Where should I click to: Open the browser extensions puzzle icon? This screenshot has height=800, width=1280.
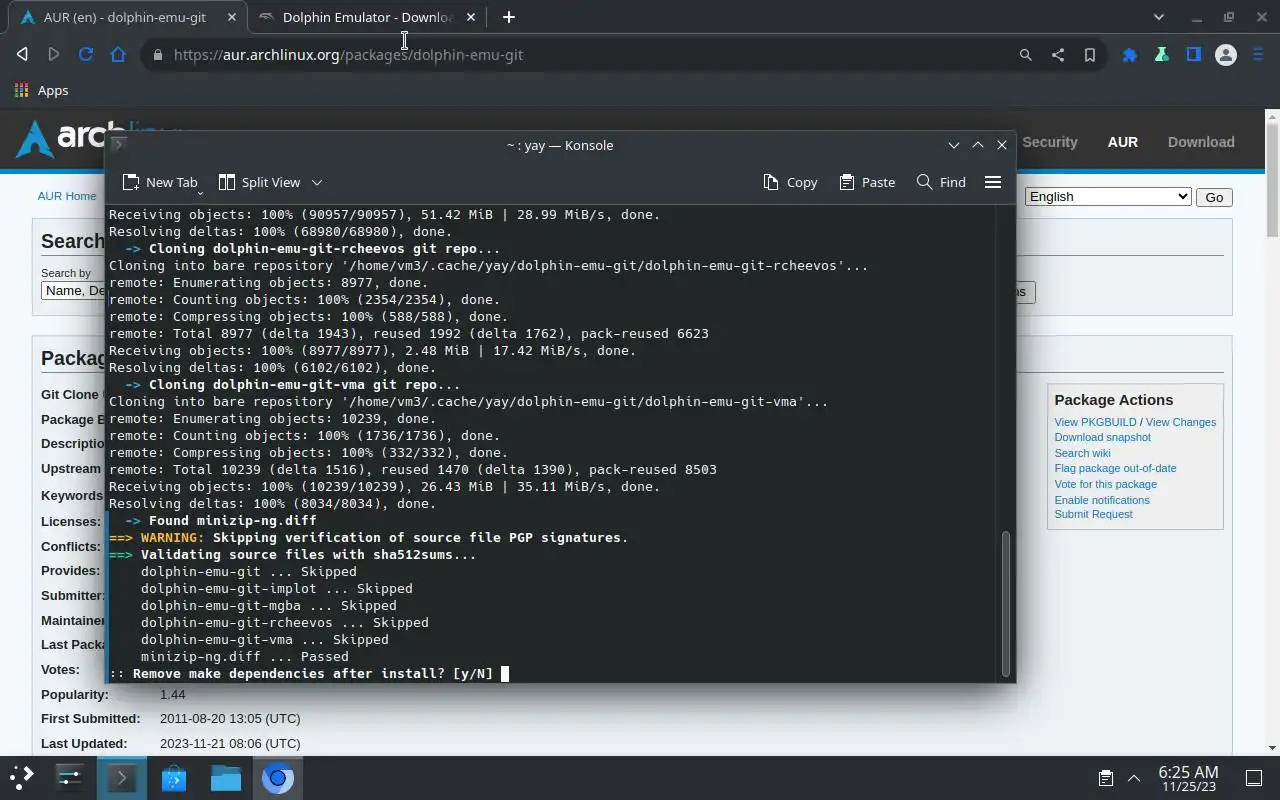[x=1129, y=55]
